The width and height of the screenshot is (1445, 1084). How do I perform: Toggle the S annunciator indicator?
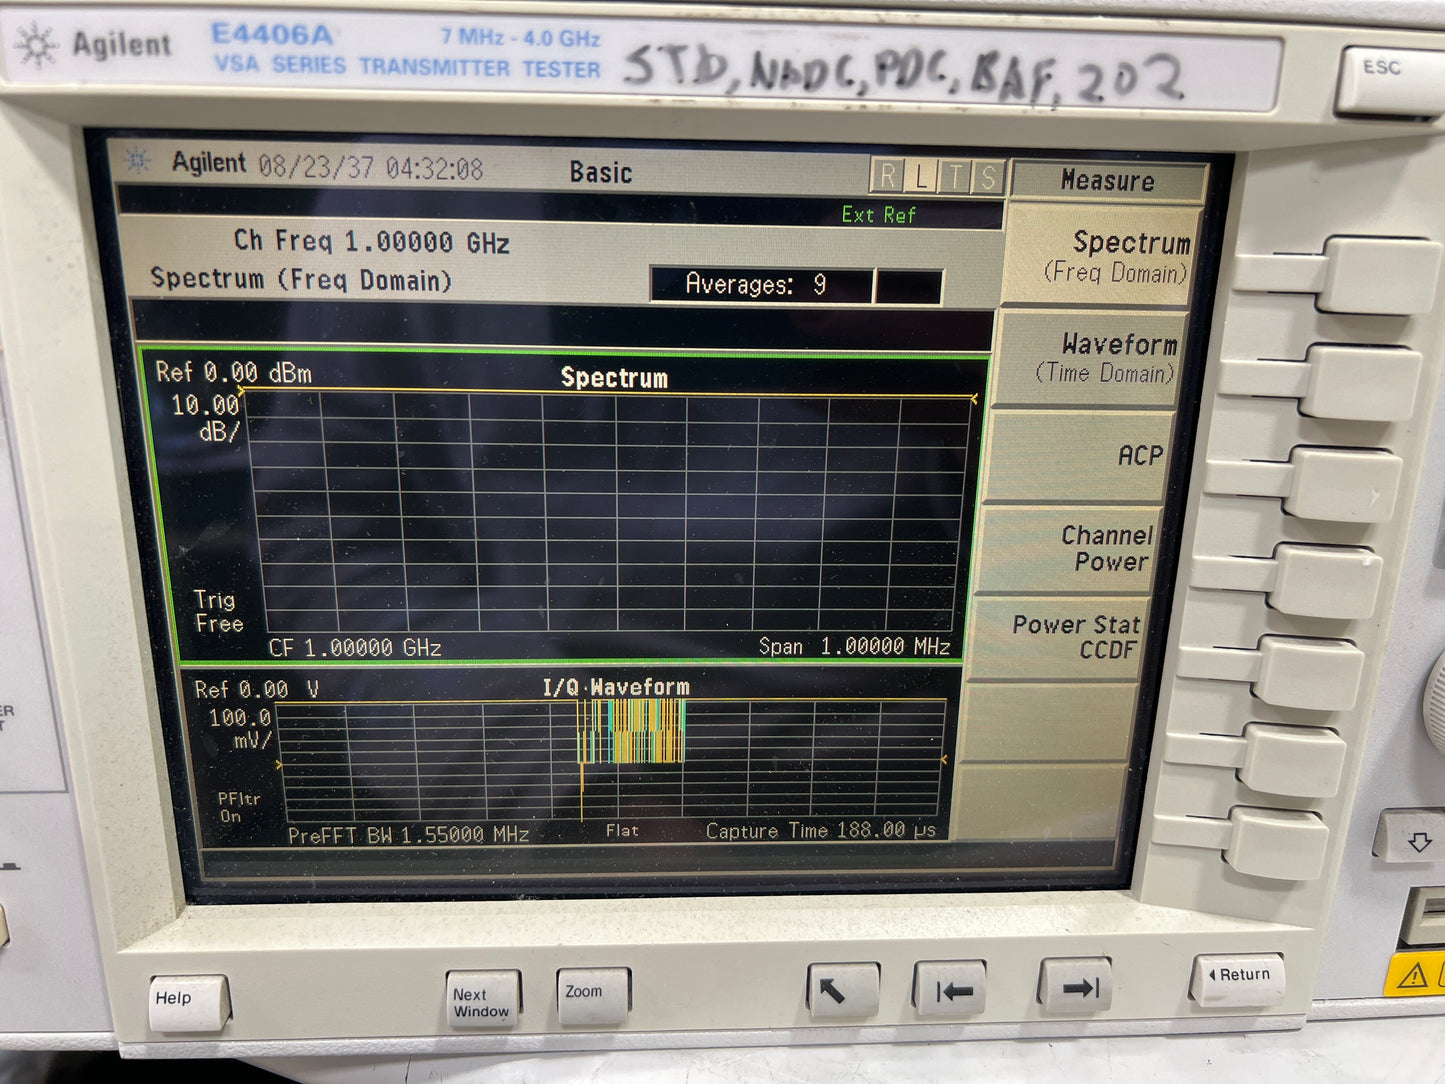(x=987, y=178)
